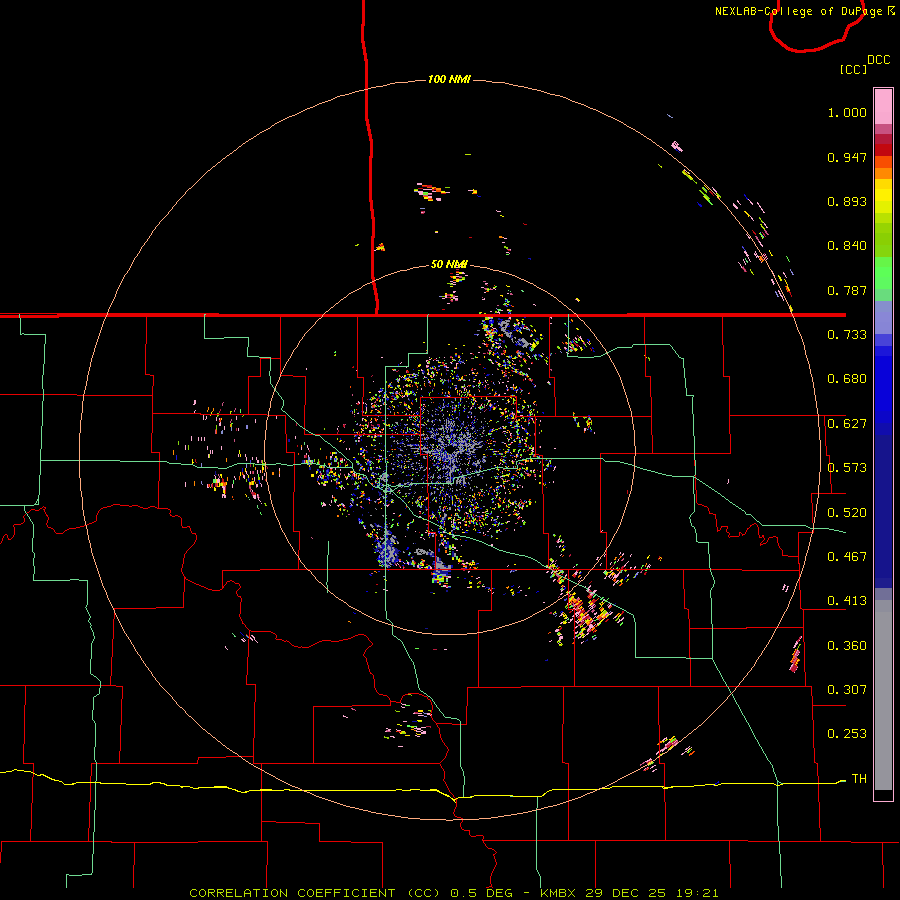The height and width of the screenshot is (900, 900).
Task: Click the 0.840 color scale value
Action: [847, 246]
